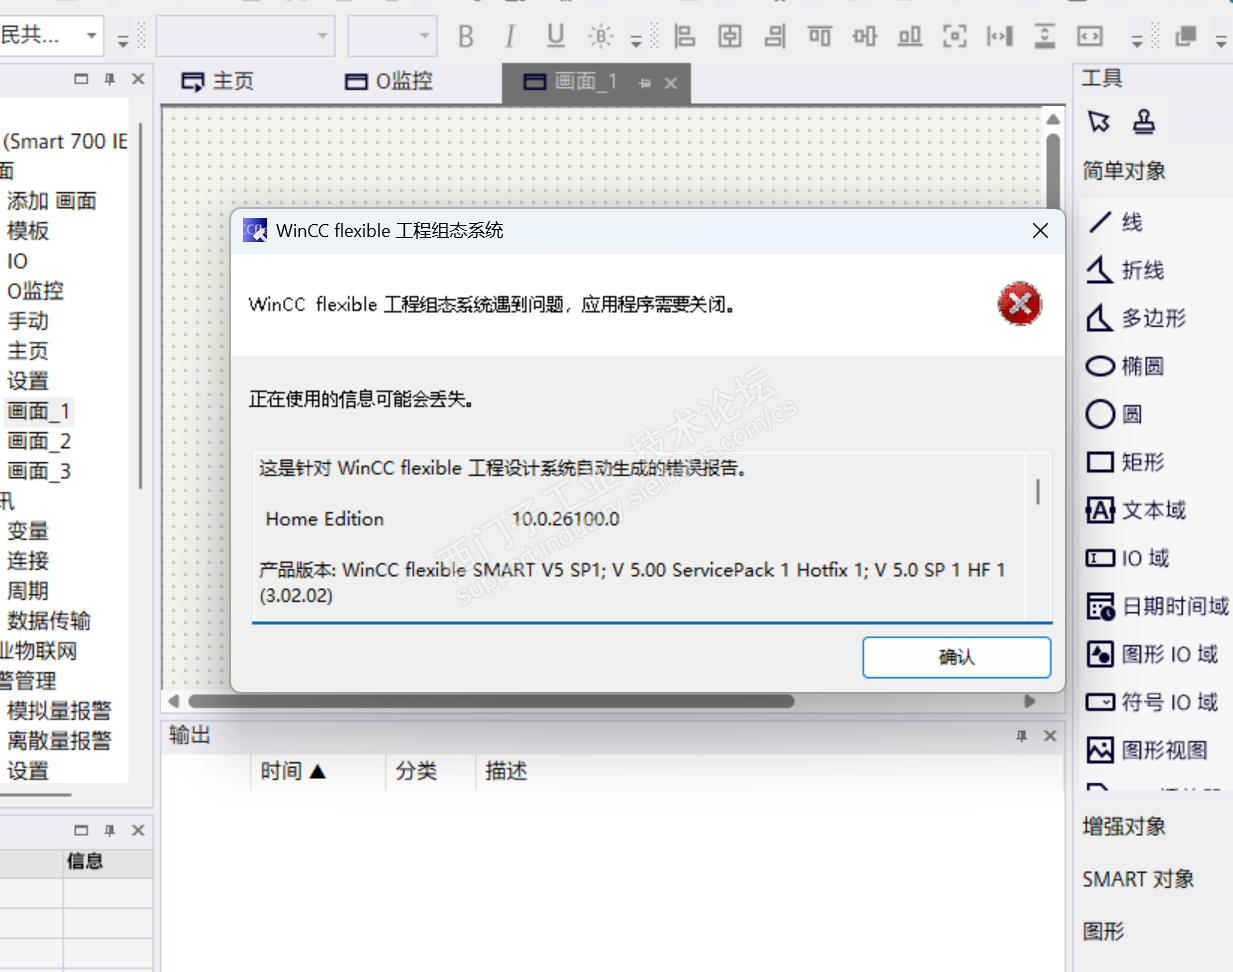
Task: Open 变量 in the project tree
Action: (28, 531)
